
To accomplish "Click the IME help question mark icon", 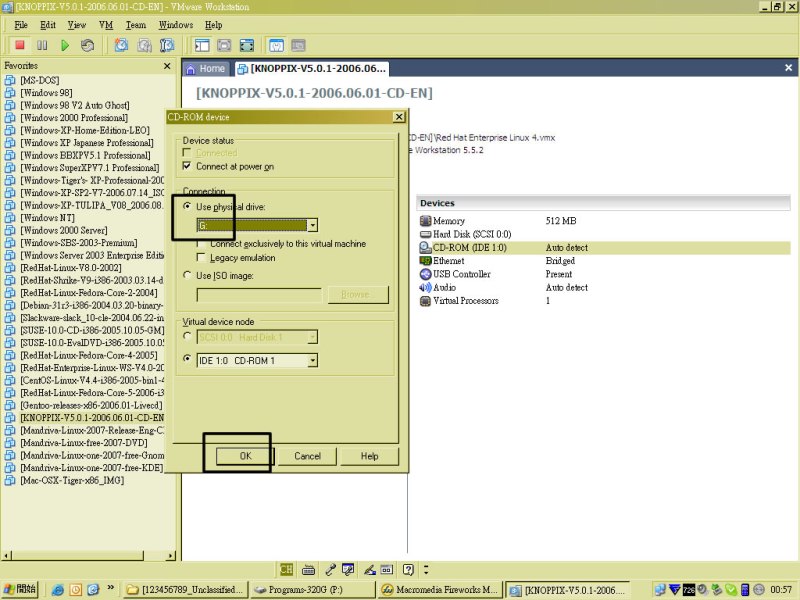I will point(408,569).
